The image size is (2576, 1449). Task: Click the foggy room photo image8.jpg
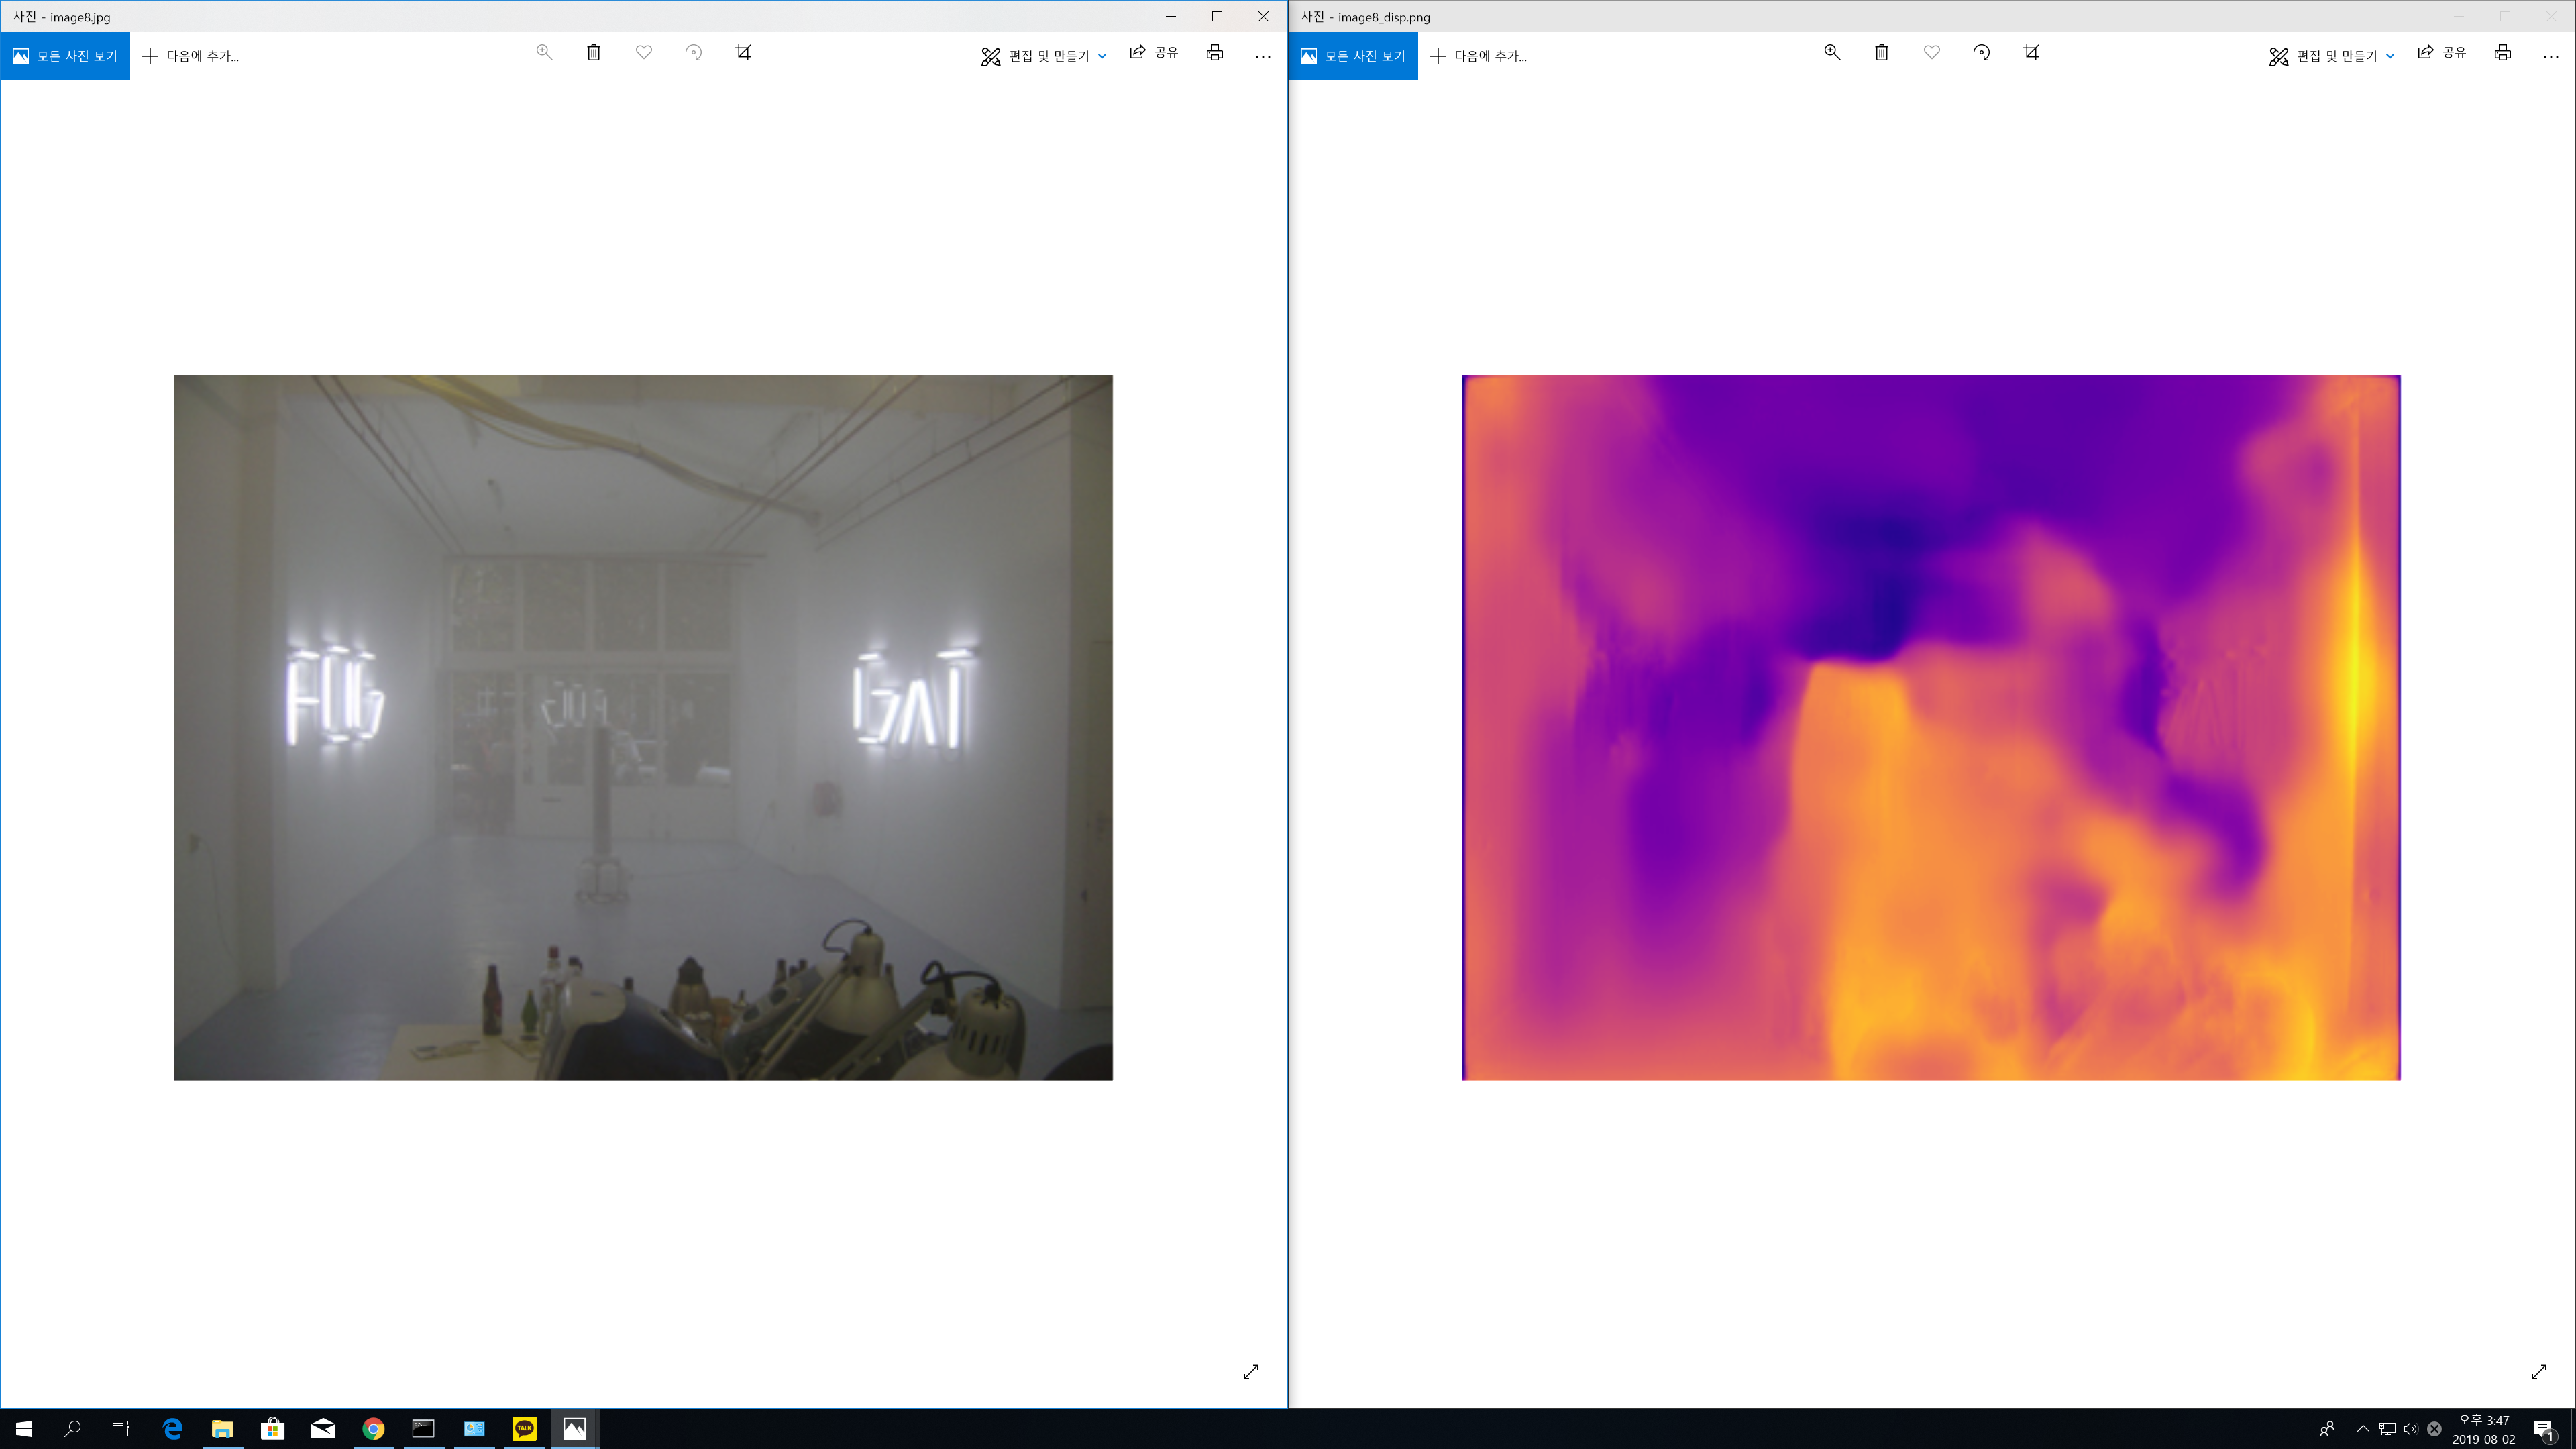pyautogui.click(x=643, y=727)
